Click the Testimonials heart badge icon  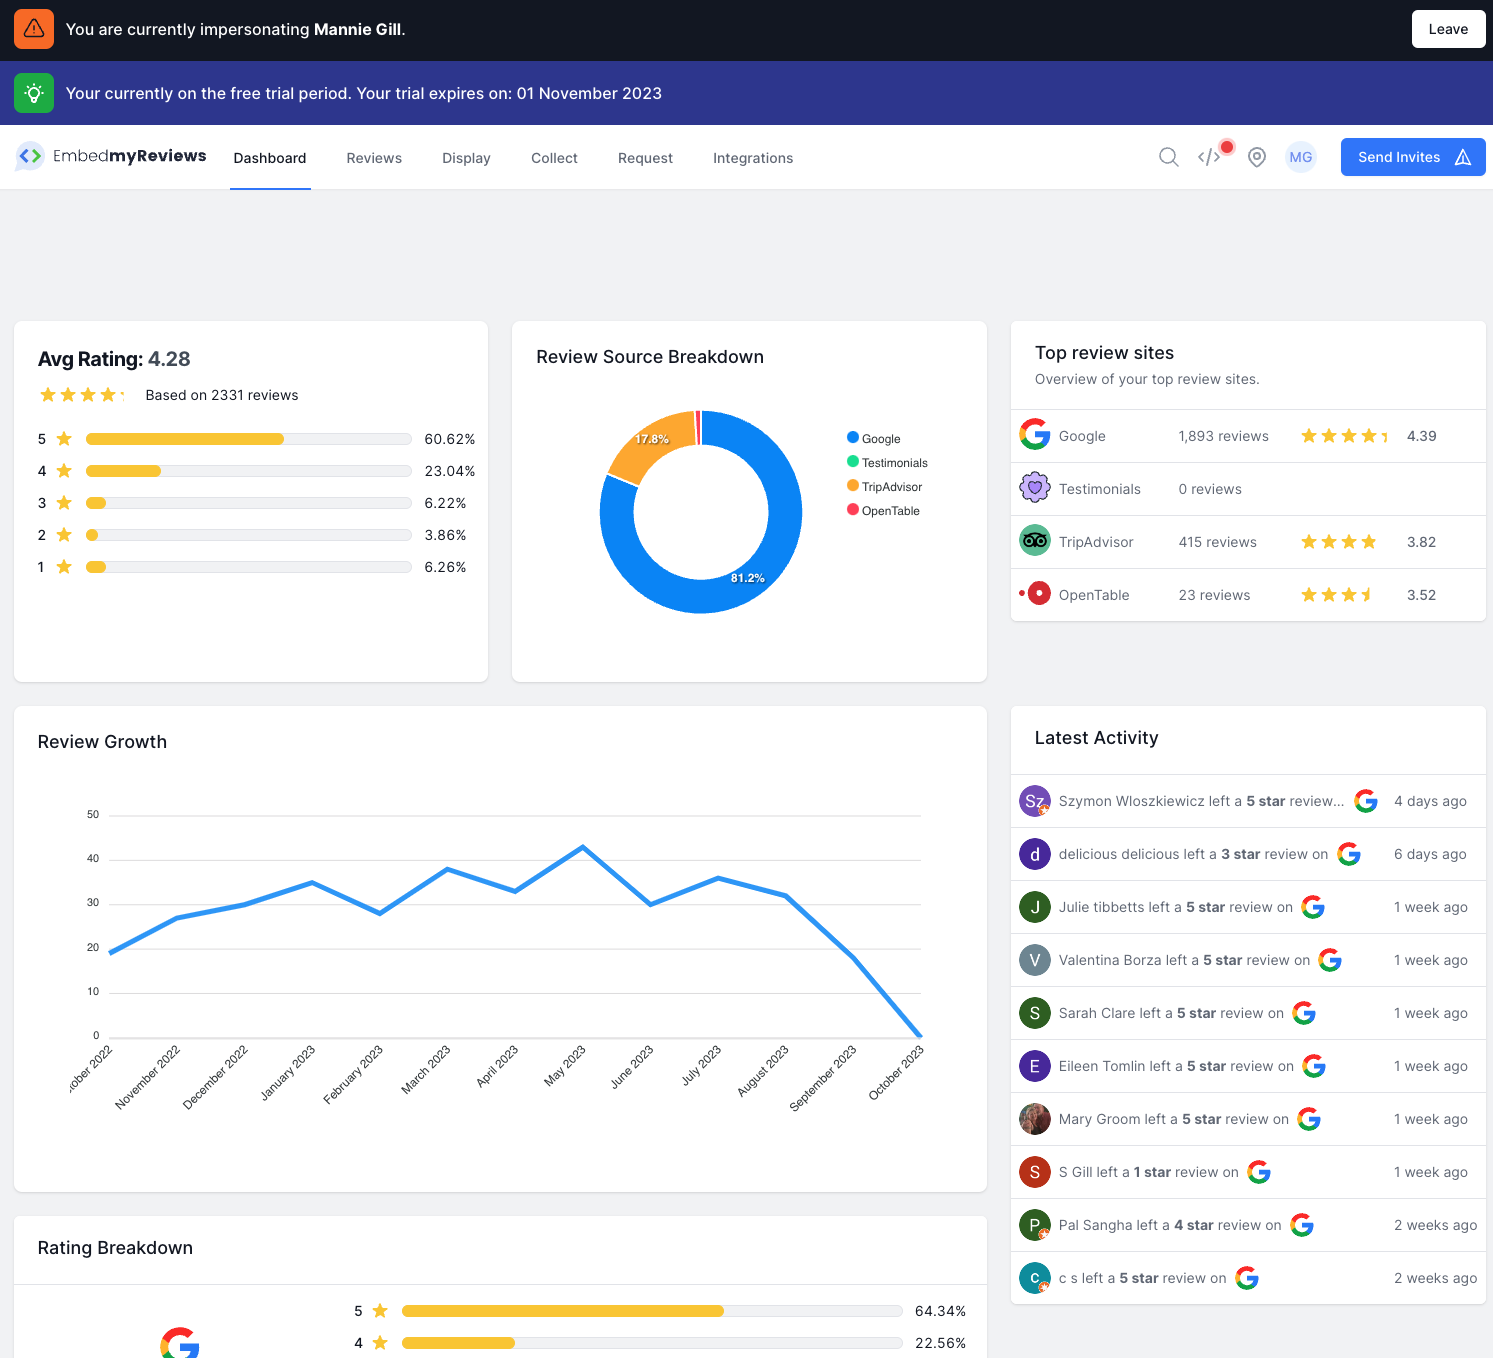click(1035, 488)
